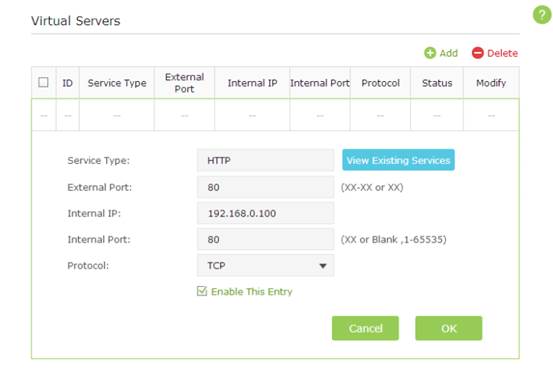This screenshot has height=388, width=553.
Task: Open the green help question mark icon
Action: 542,15
